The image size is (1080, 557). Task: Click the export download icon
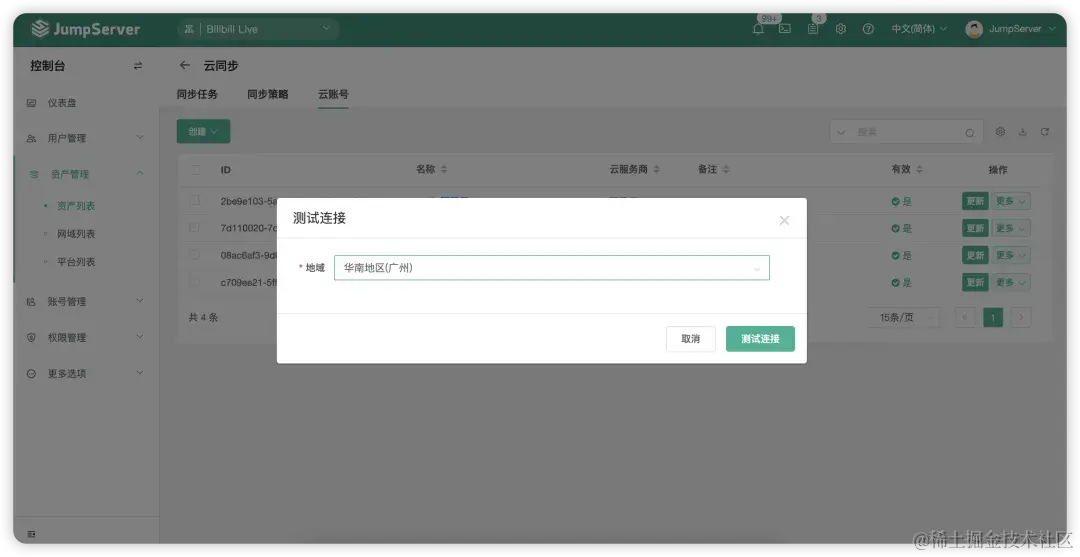click(x=1023, y=132)
